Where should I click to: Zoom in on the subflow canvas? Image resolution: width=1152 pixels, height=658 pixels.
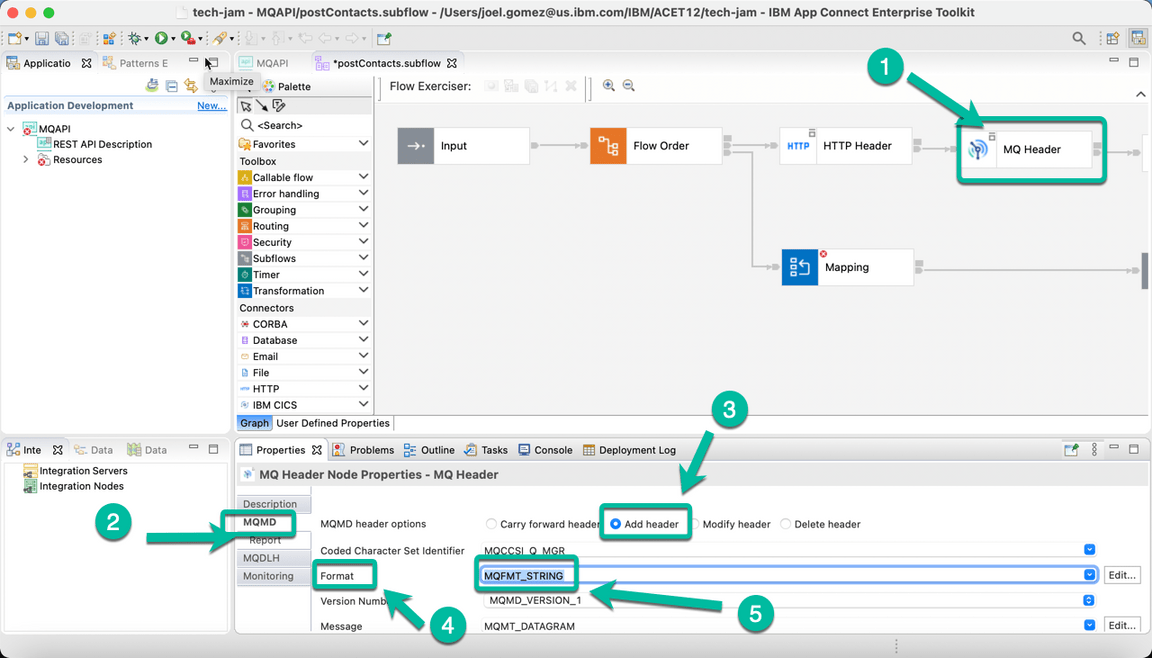tap(609, 86)
